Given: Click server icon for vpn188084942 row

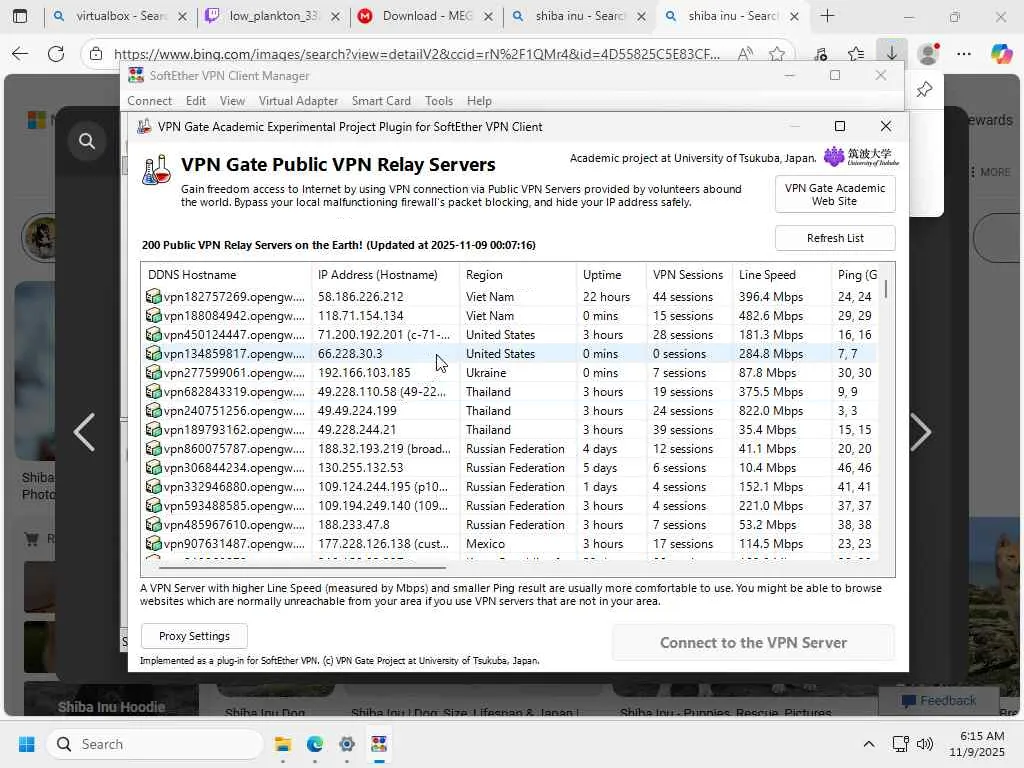Looking at the screenshot, I should 153,315.
